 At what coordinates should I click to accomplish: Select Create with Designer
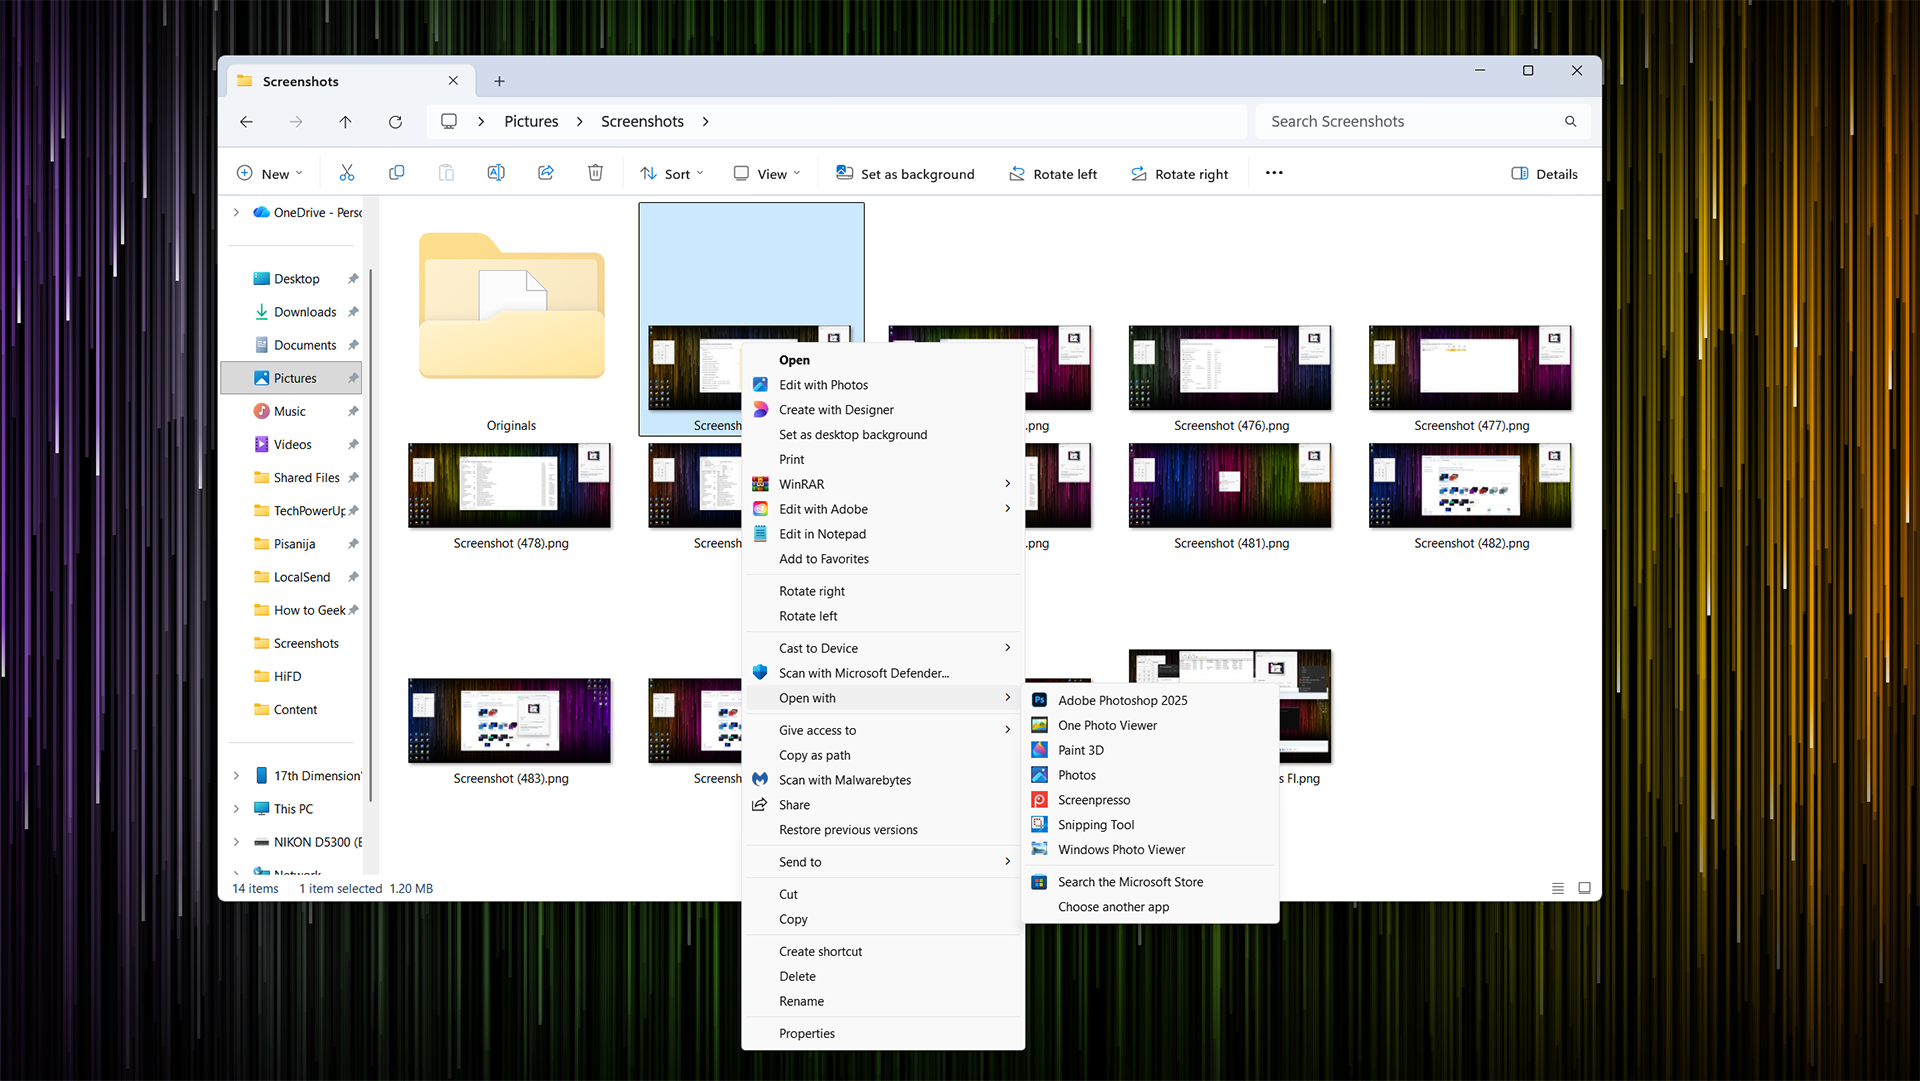(x=883, y=410)
